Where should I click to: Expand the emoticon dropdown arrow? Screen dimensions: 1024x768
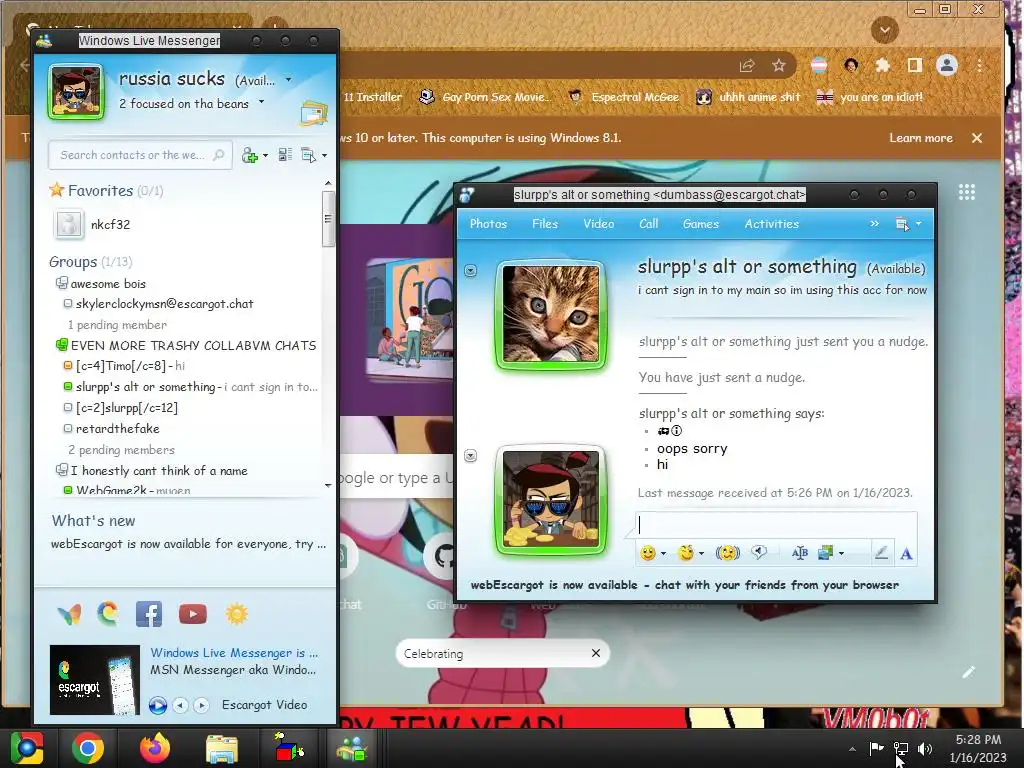[x=663, y=554]
